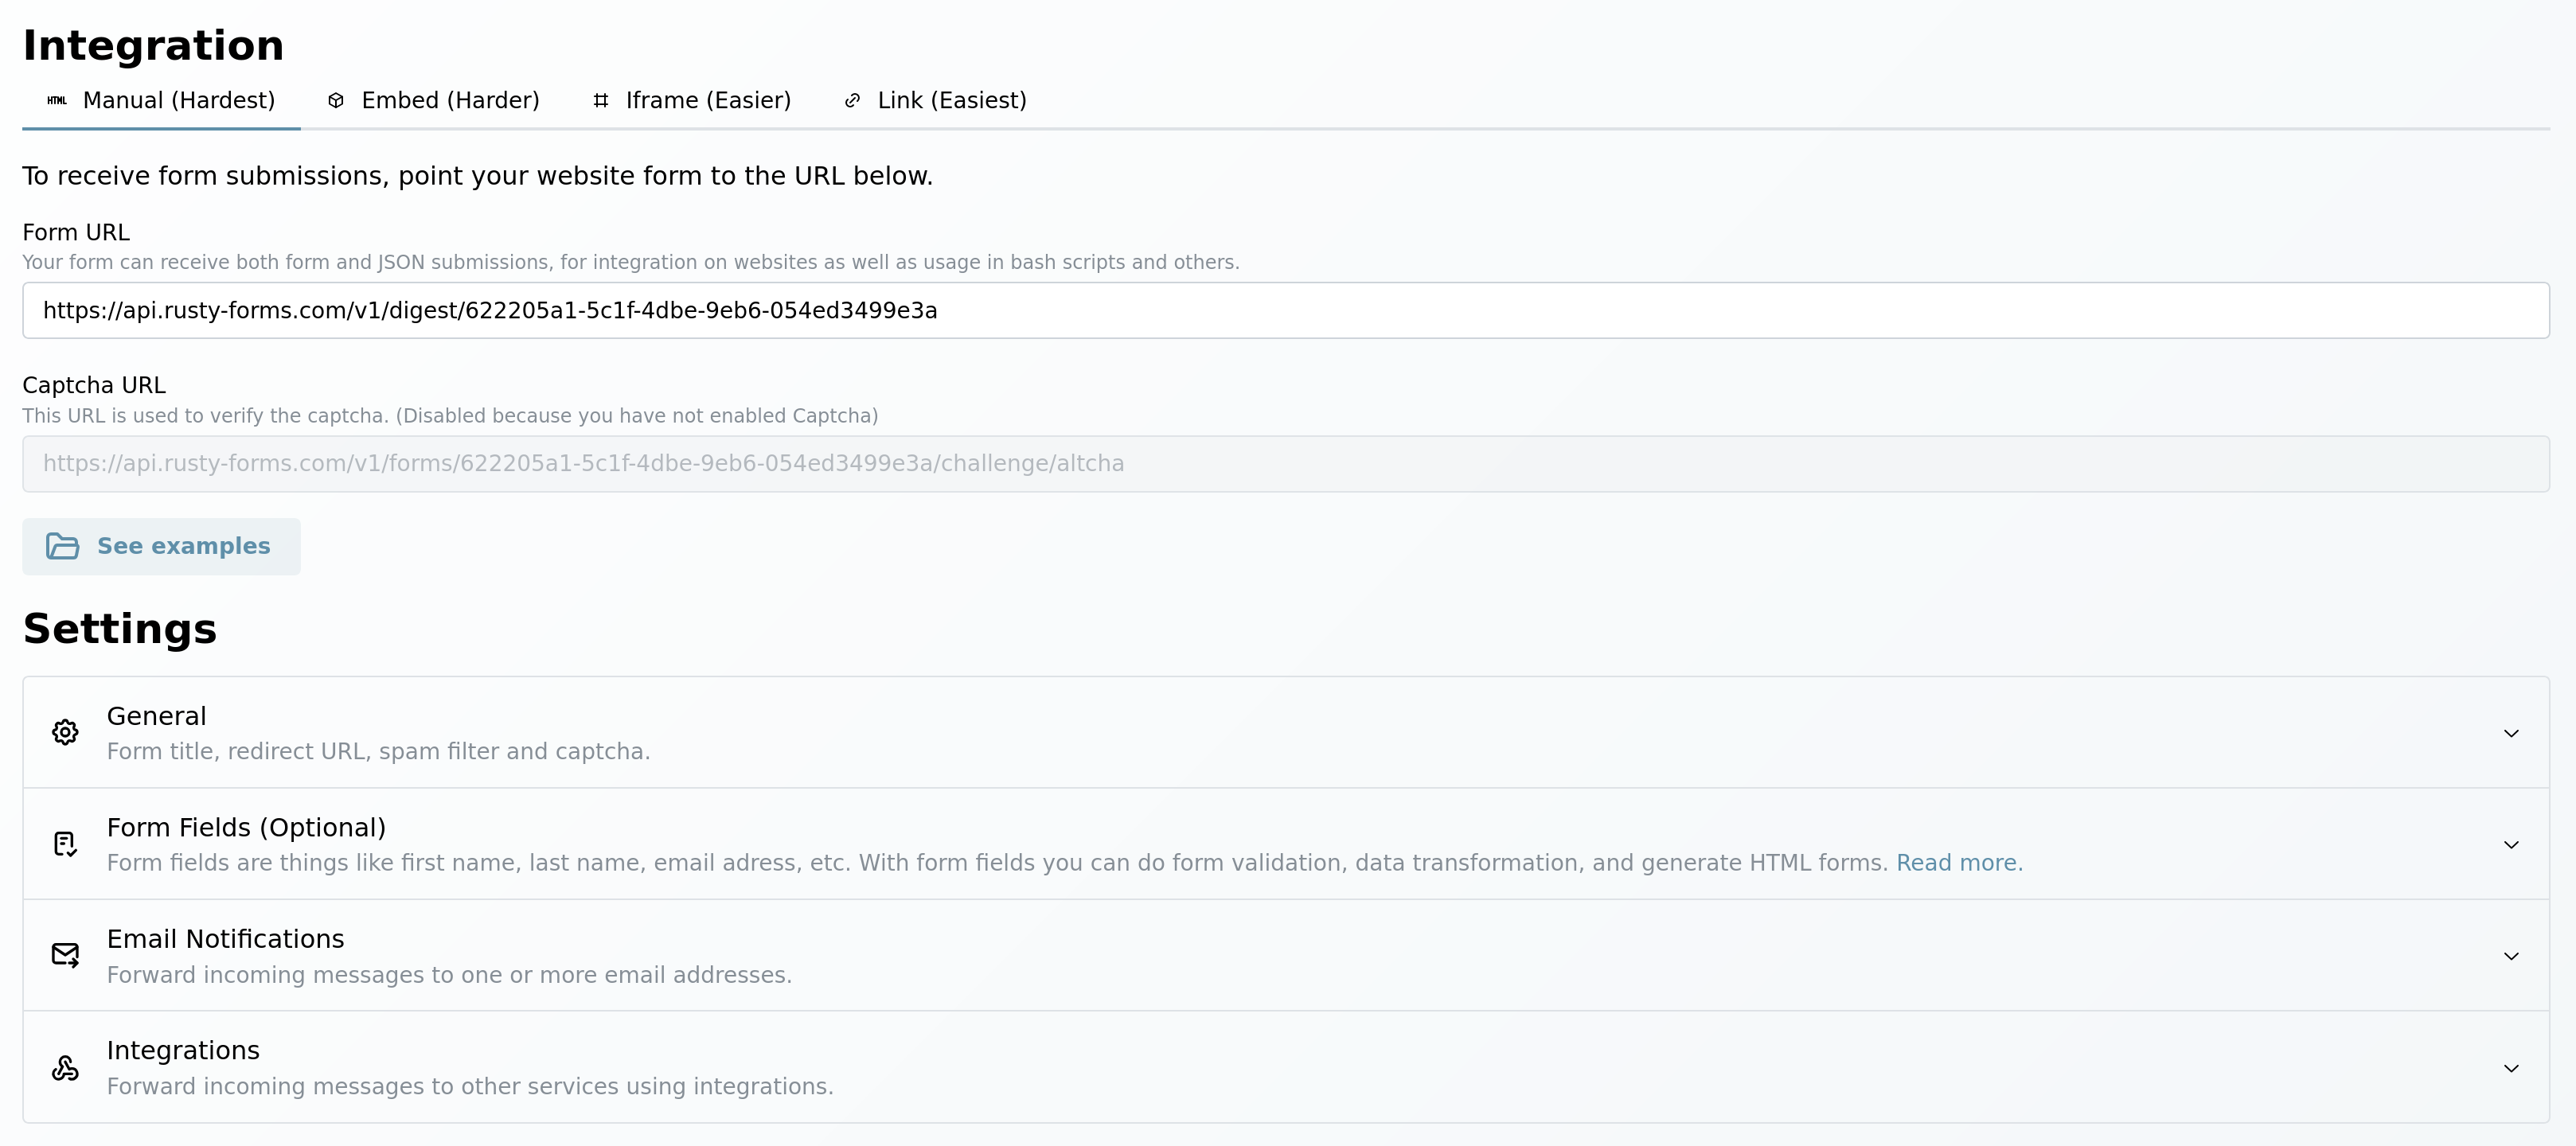
Task: Click the gear icon in General row
Action: (65, 733)
